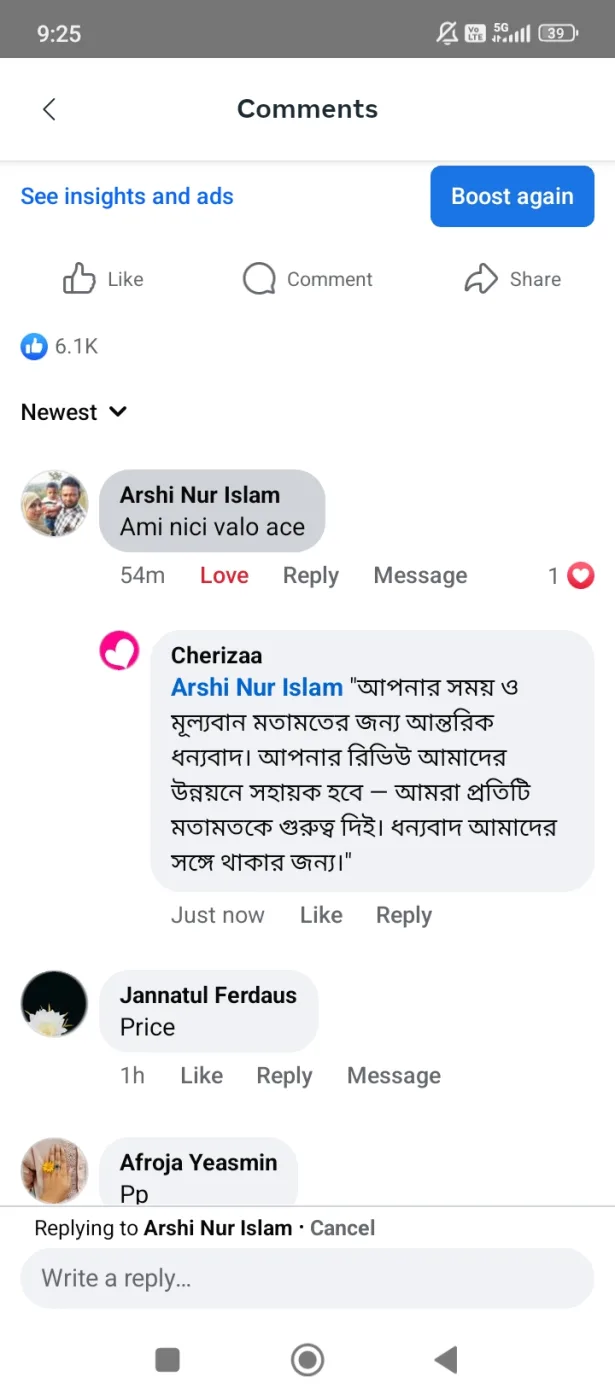Viewport: 615px width, 1400px height.
Task: Open the Newest sort dropdown
Action: point(74,412)
